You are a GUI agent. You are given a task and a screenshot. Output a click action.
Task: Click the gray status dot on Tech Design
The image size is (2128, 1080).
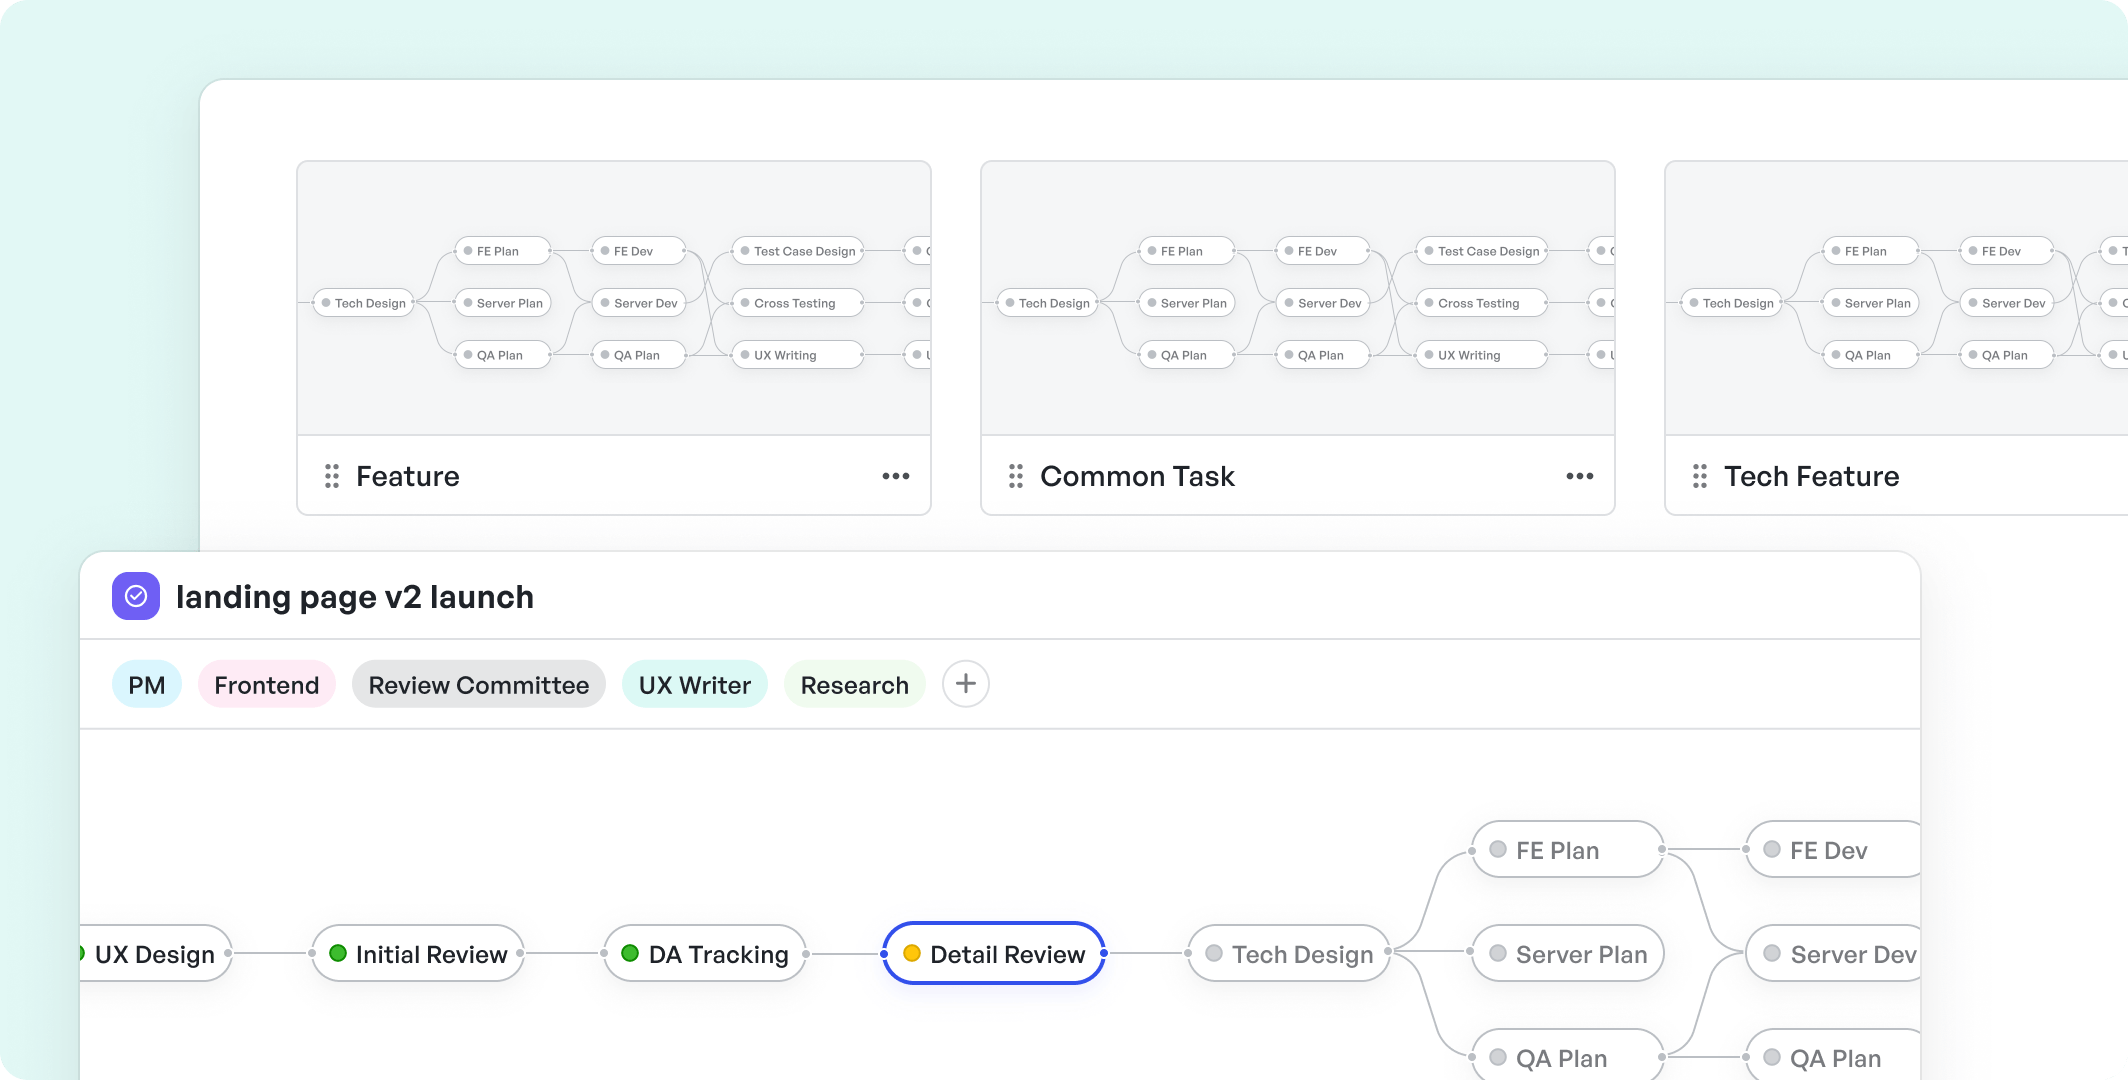pos(1214,953)
